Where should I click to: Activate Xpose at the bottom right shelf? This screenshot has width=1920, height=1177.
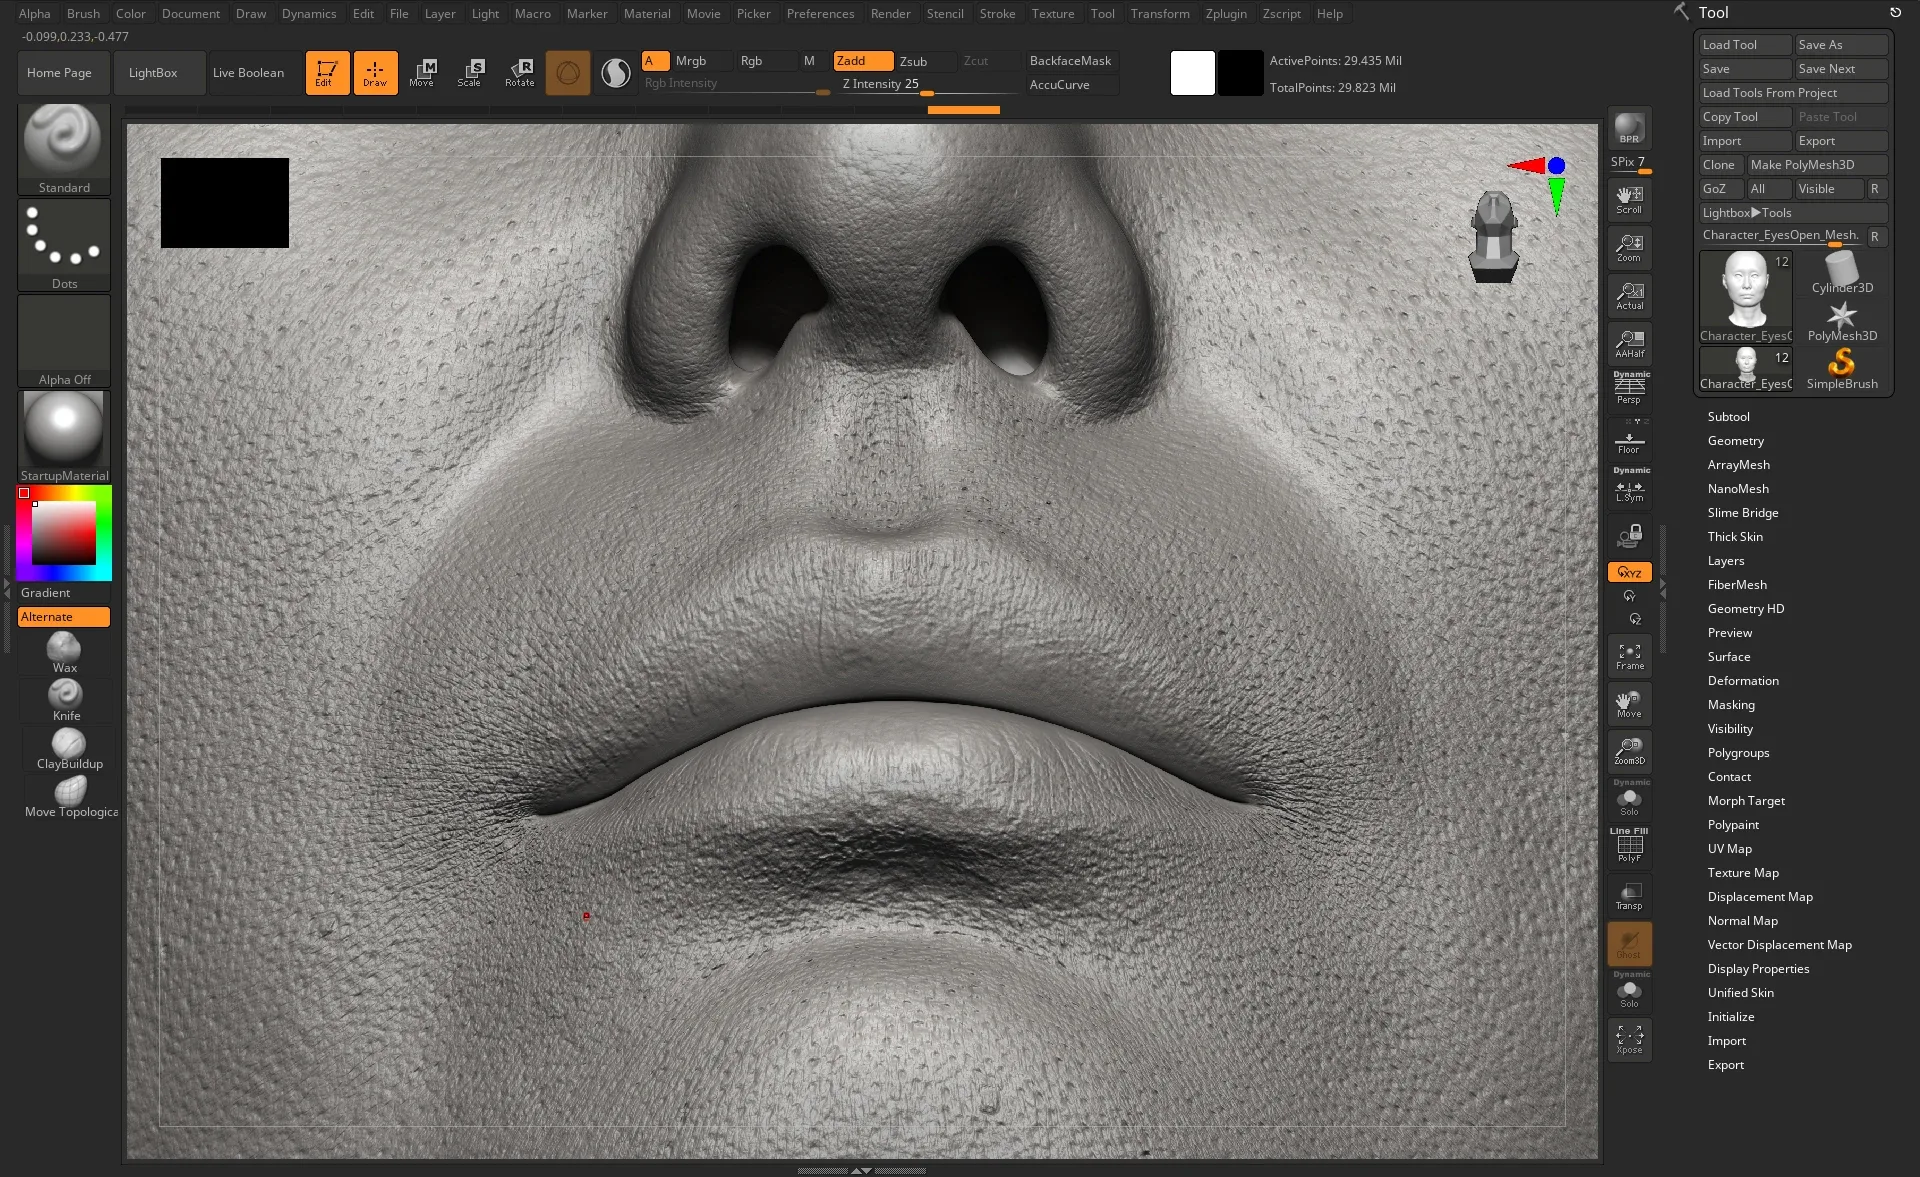(1629, 1040)
